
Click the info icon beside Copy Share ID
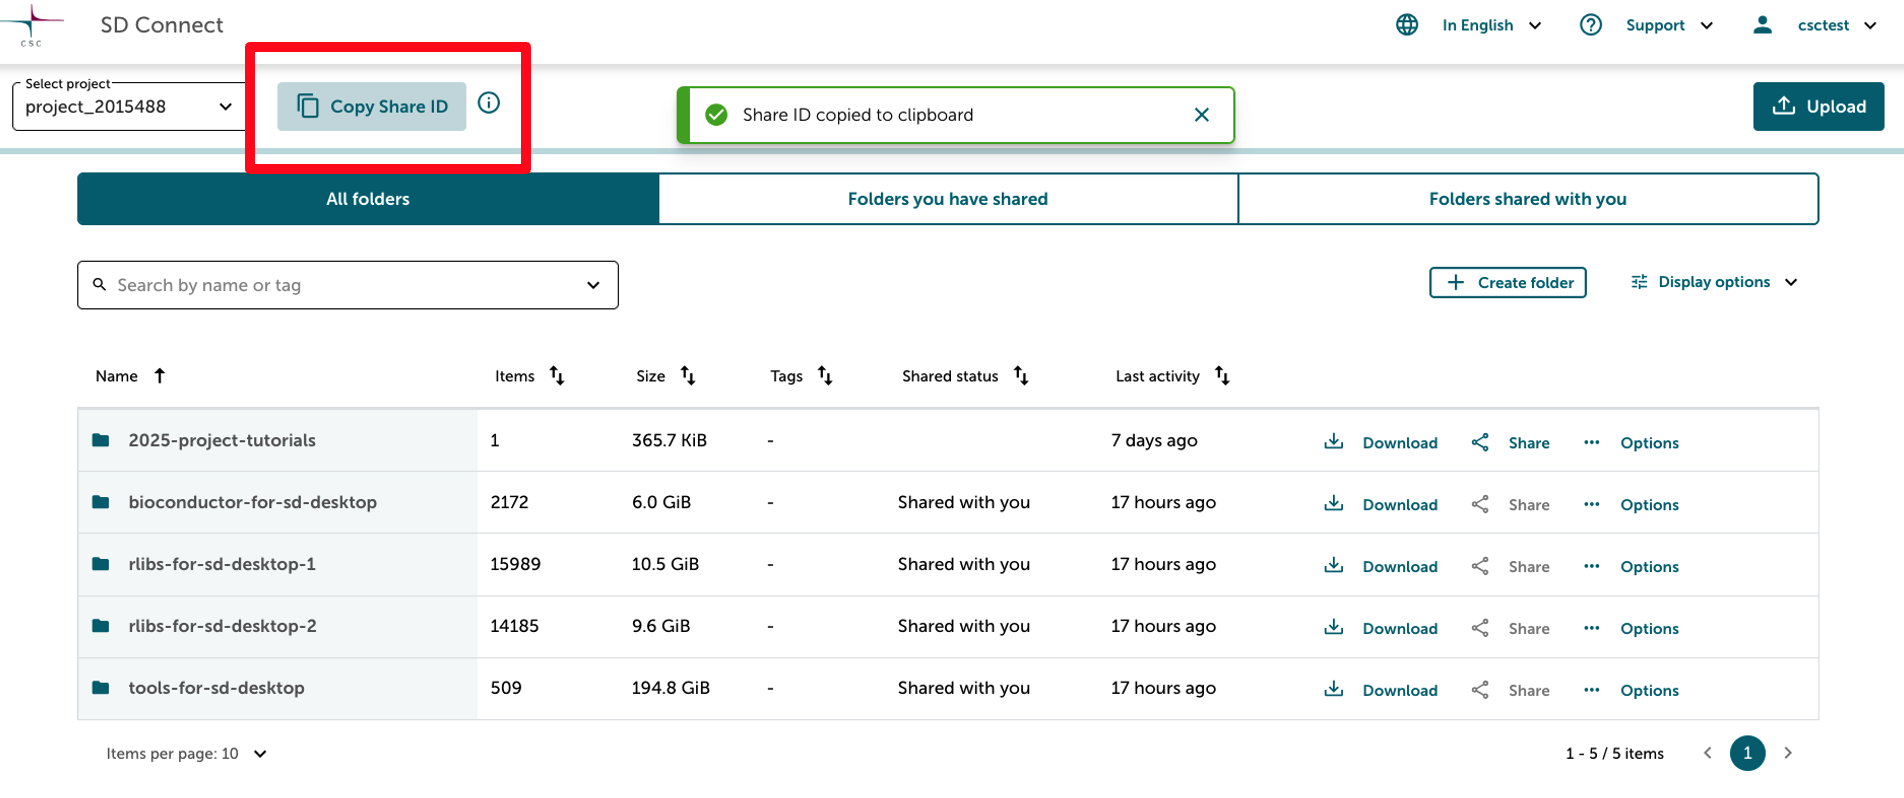488,103
